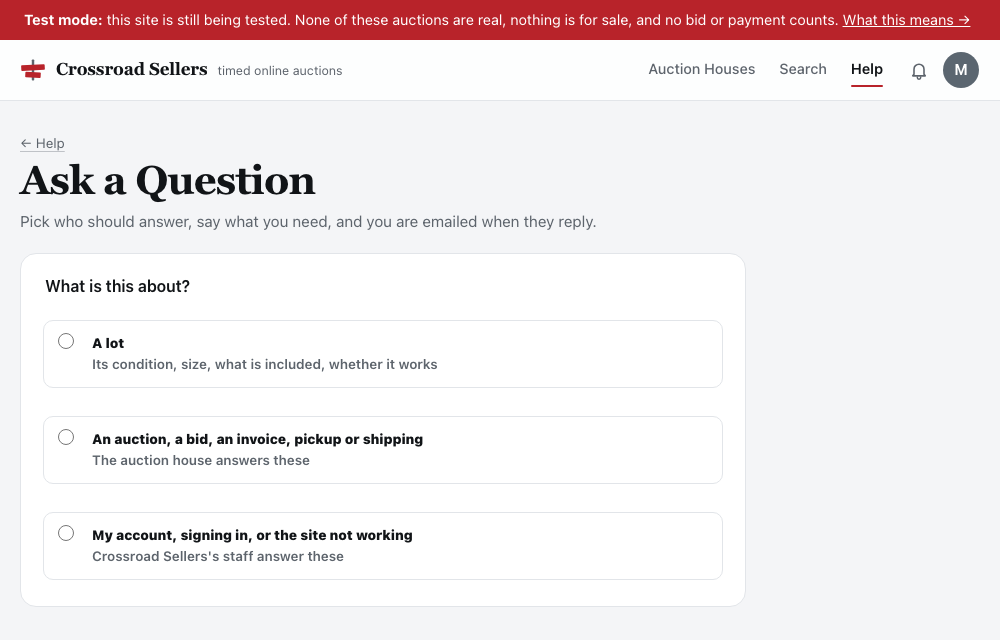Go to Auction Houses
The width and height of the screenshot is (1000, 640).
[702, 69]
